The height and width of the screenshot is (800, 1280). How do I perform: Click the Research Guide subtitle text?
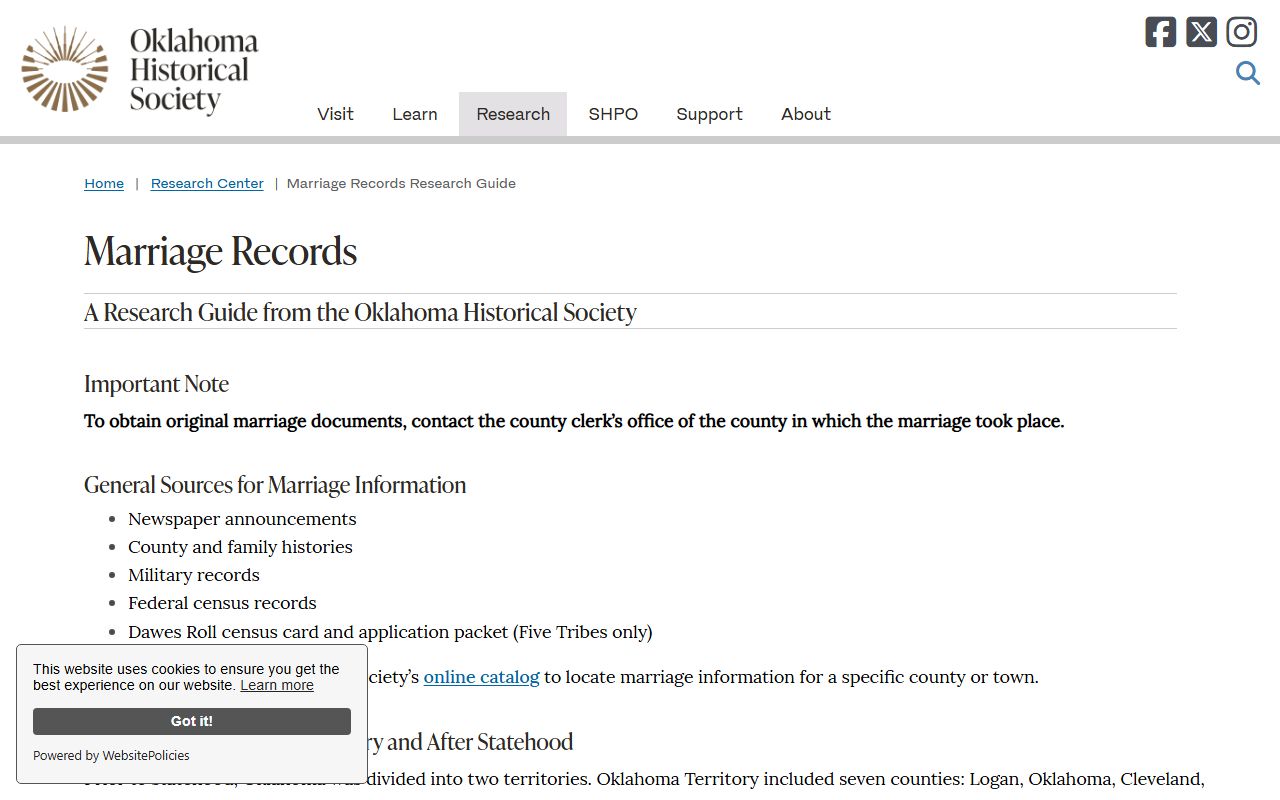click(x=360, y=312)
